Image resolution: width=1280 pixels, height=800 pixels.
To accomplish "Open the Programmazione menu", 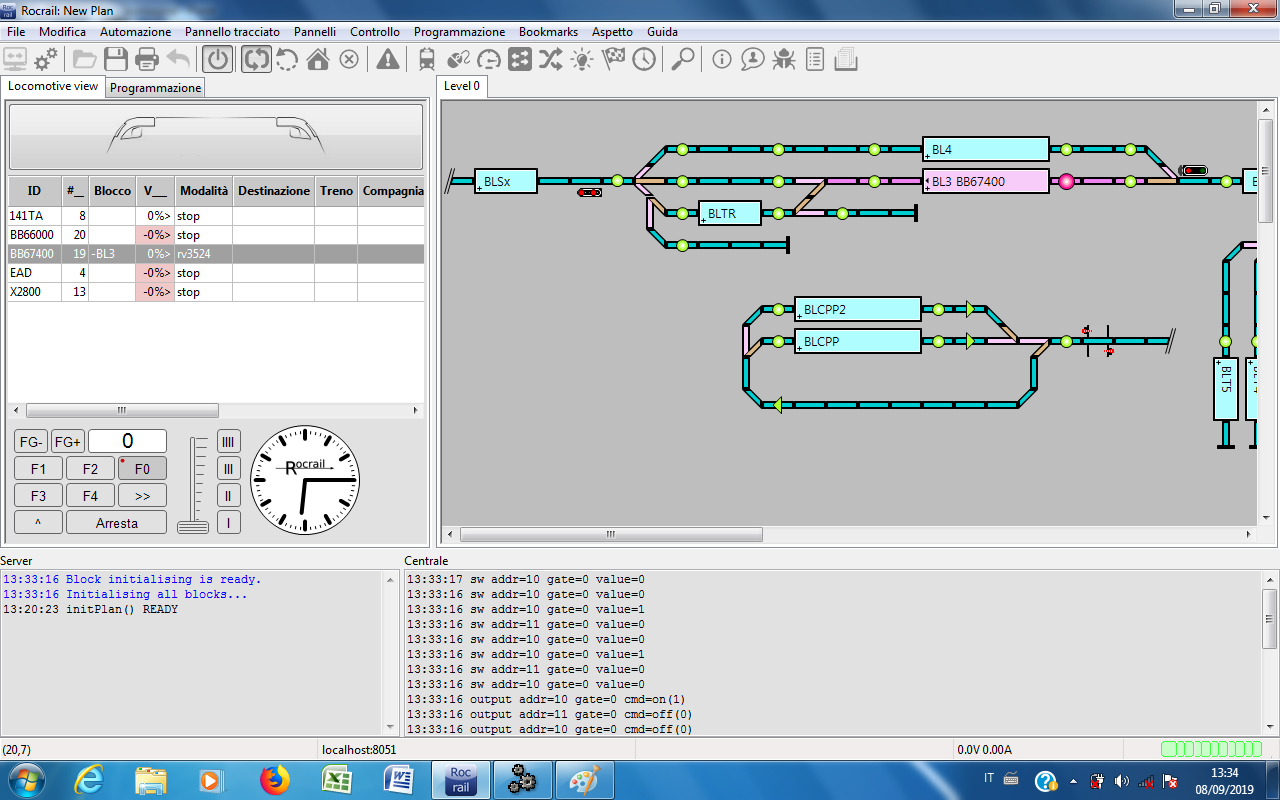I will 460,32.
